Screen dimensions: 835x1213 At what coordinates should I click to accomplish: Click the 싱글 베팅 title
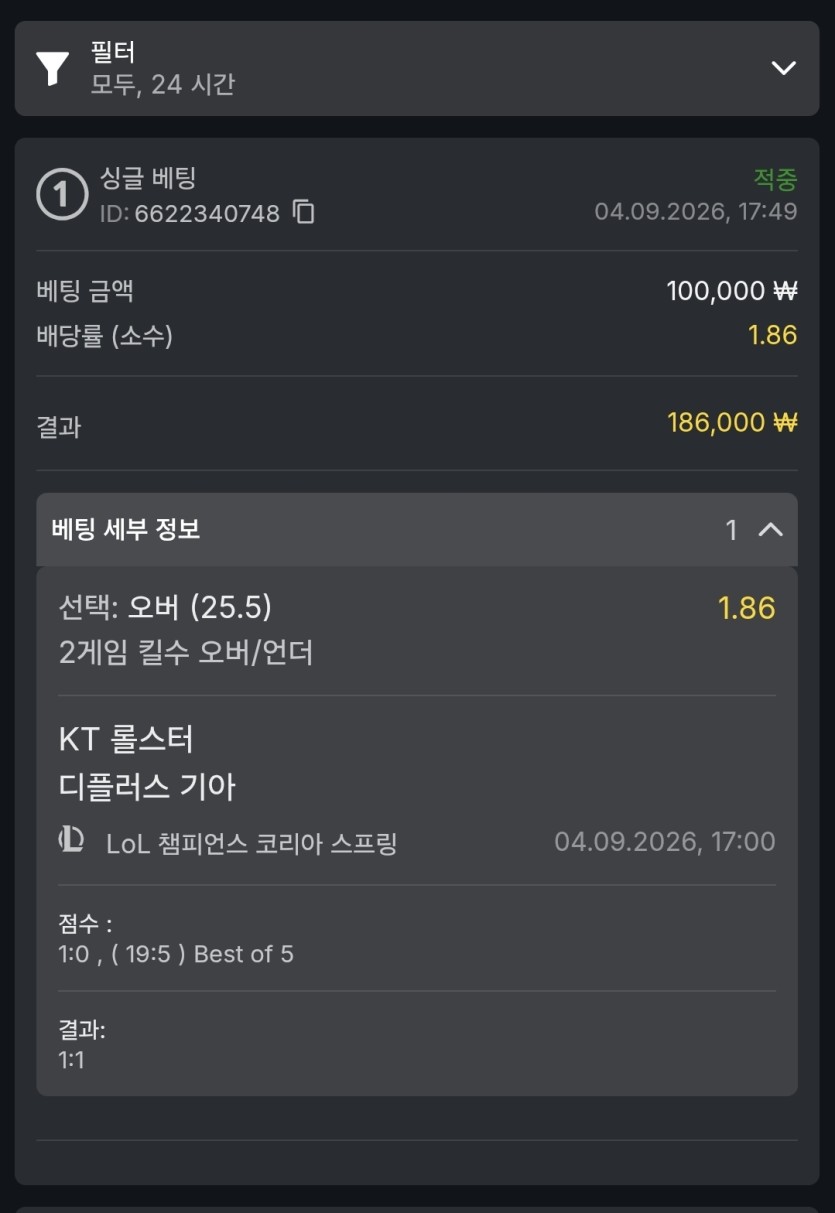[148, 179]
